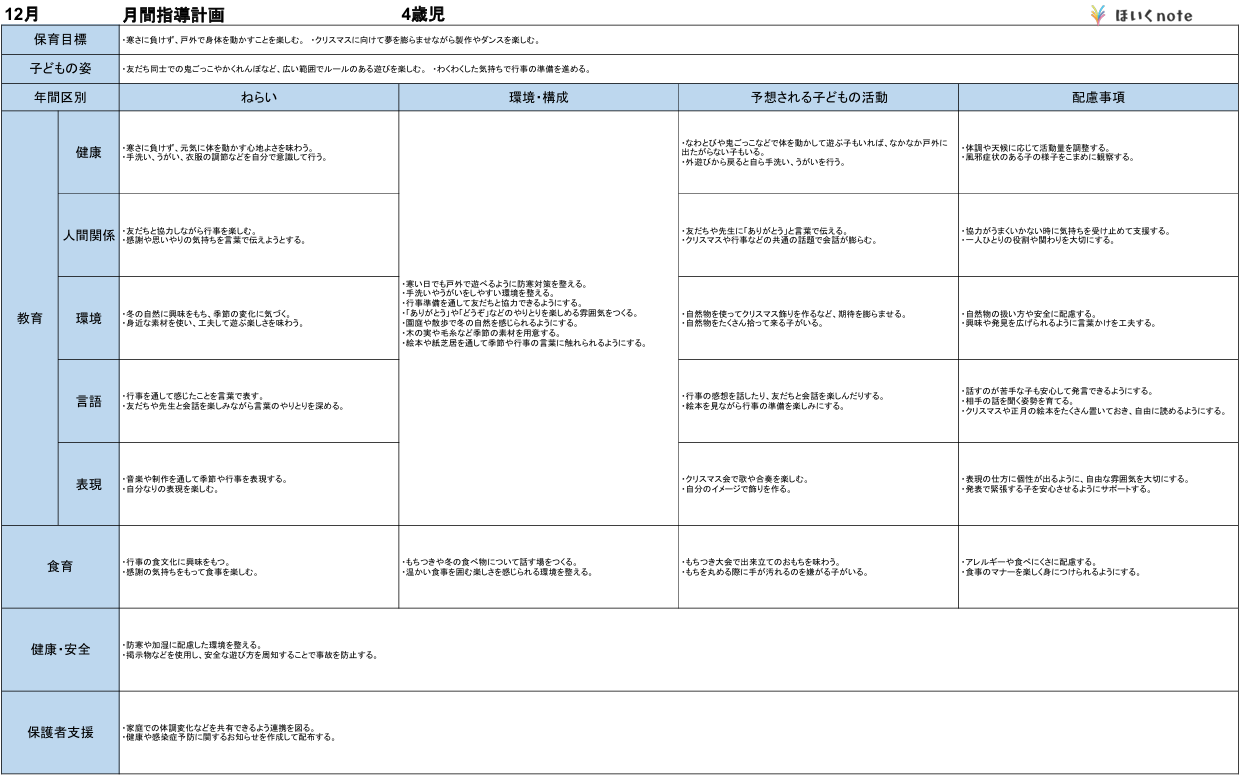This screenshot has height=779, width=1243.
Task: Click the 言語 subcategory cell
Action: (88, 401)
